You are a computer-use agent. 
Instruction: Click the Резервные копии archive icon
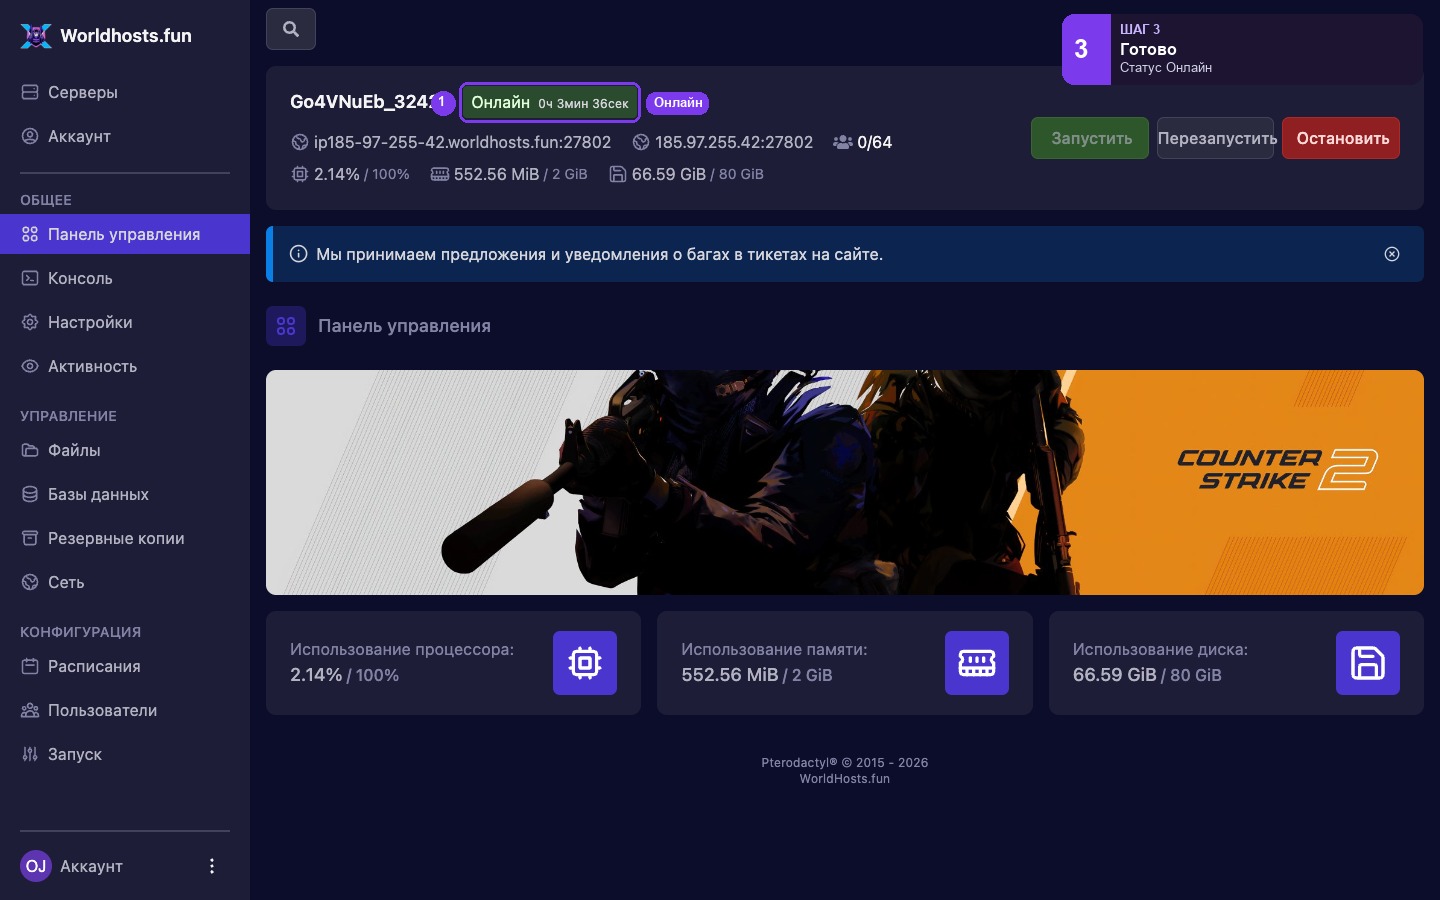[x=30, y=538]
